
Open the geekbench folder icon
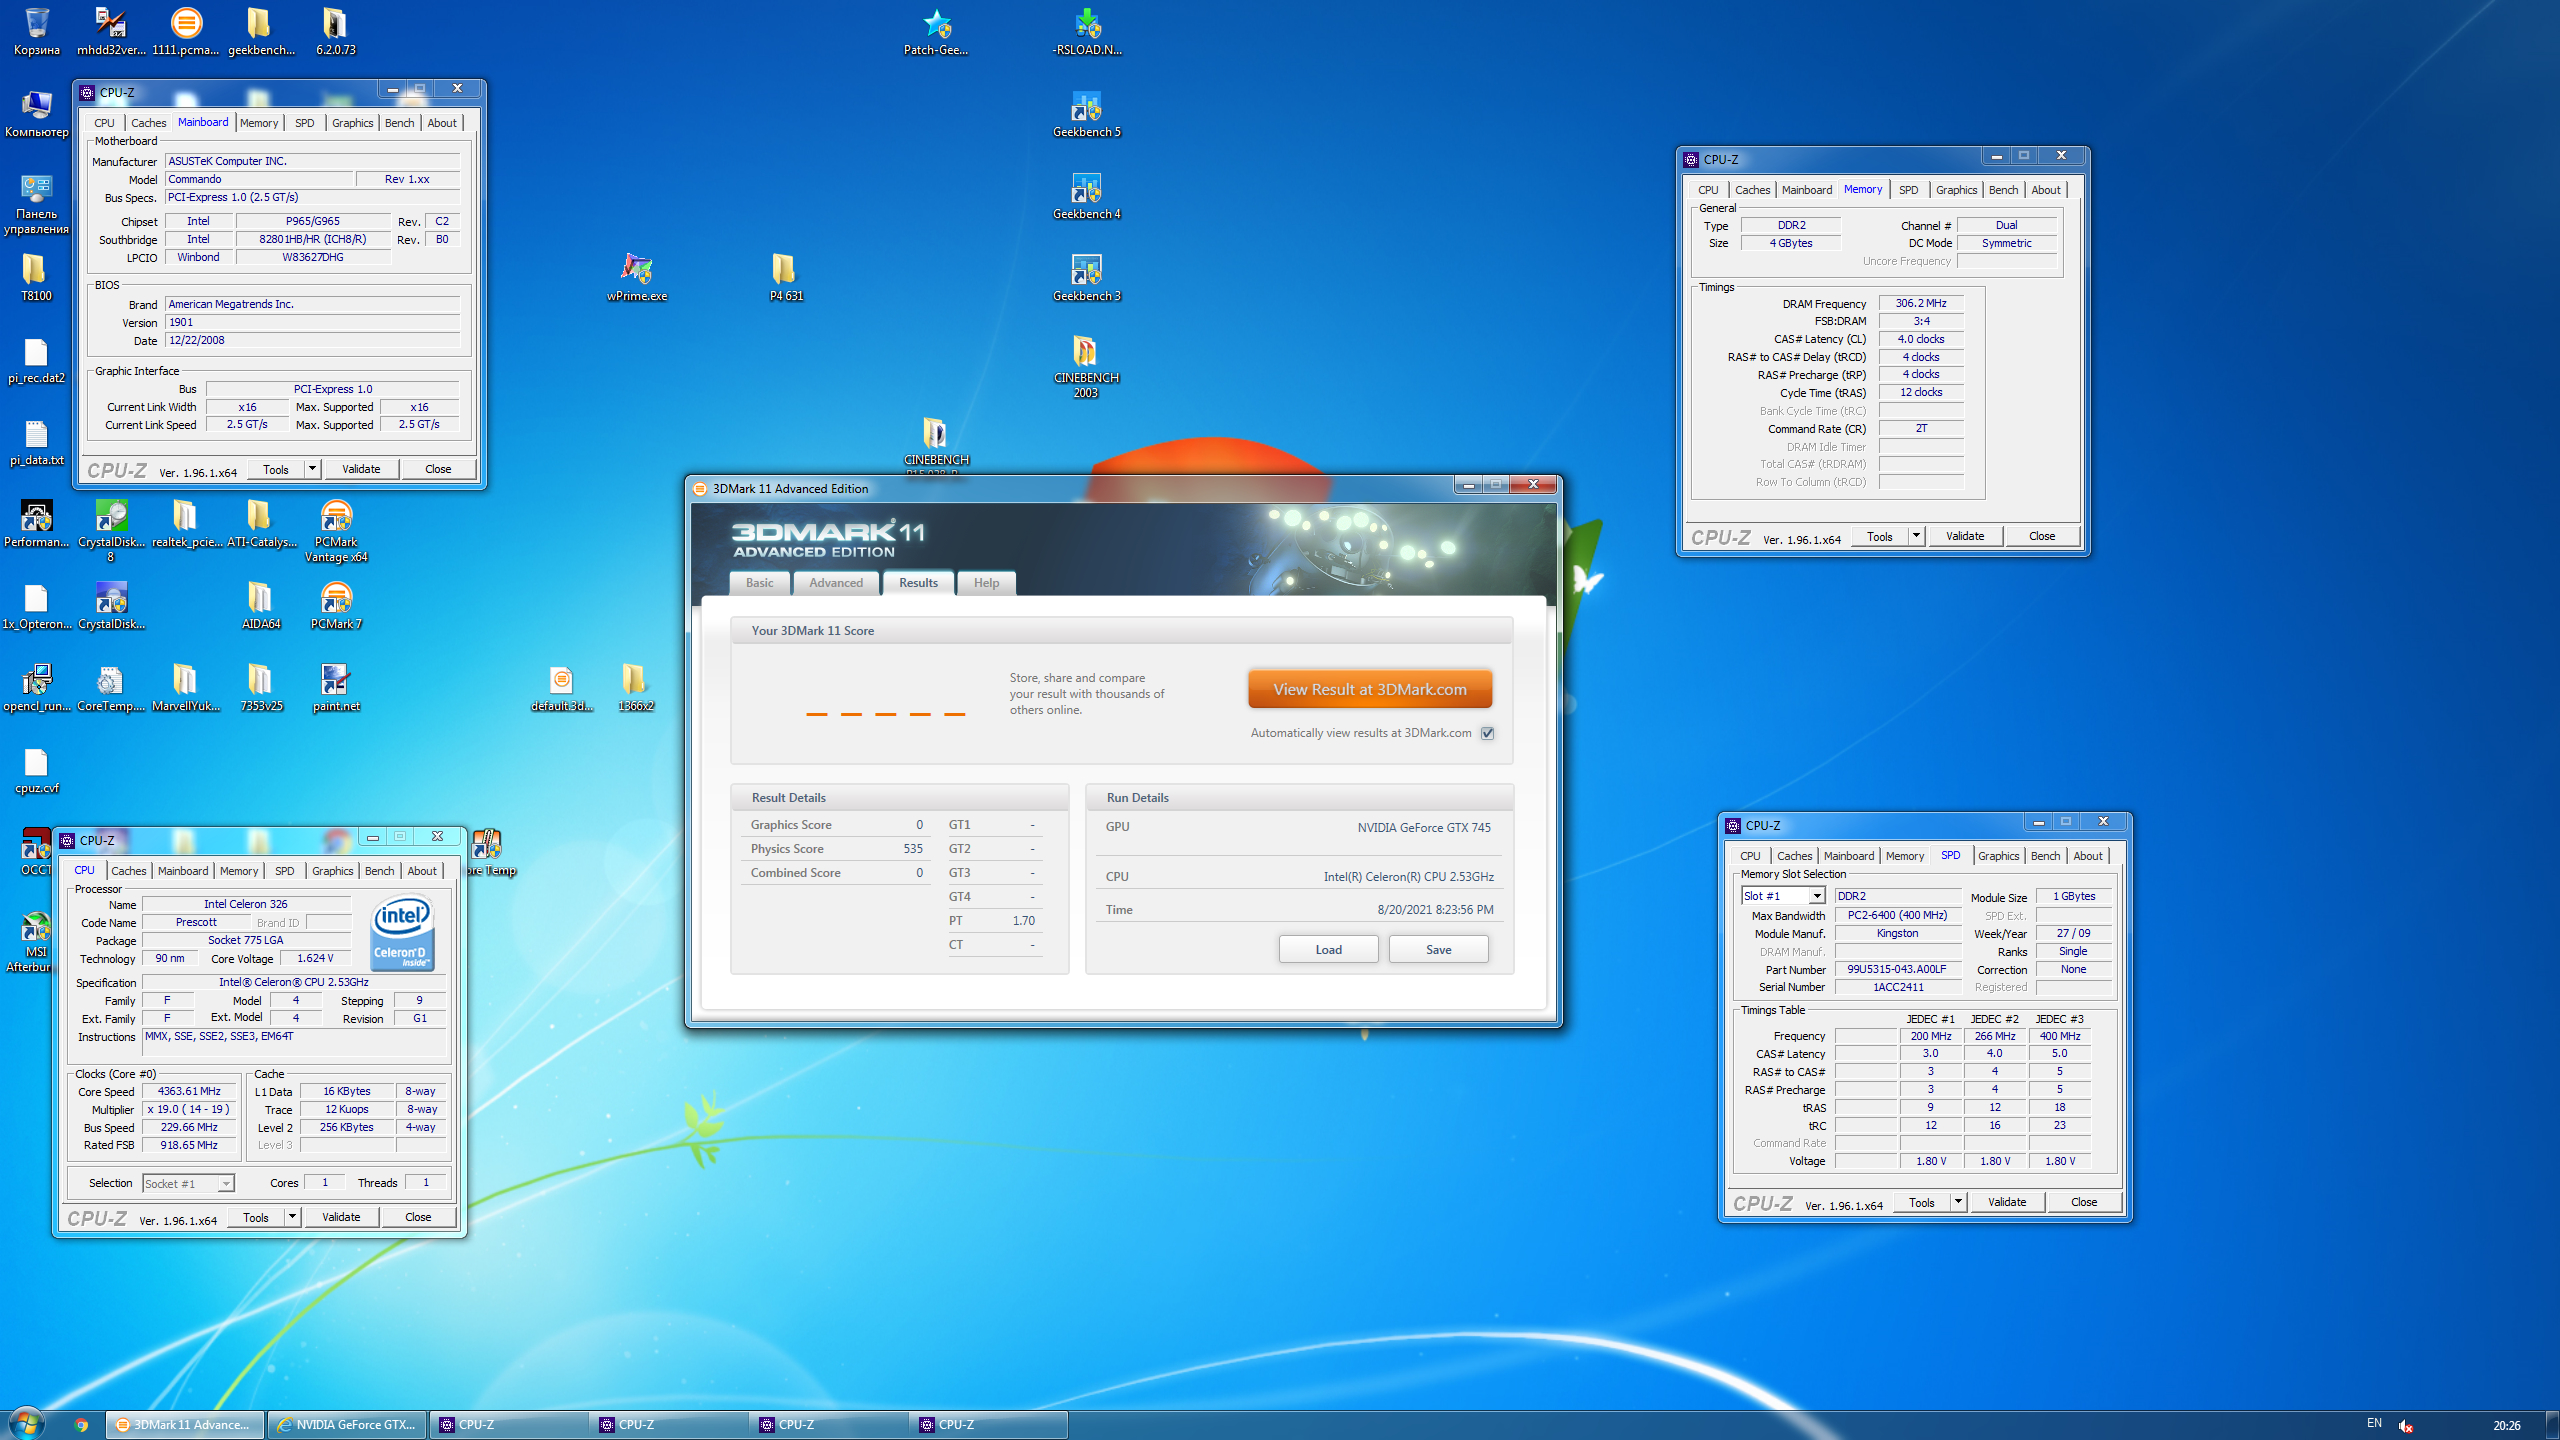tap(261, 31)
